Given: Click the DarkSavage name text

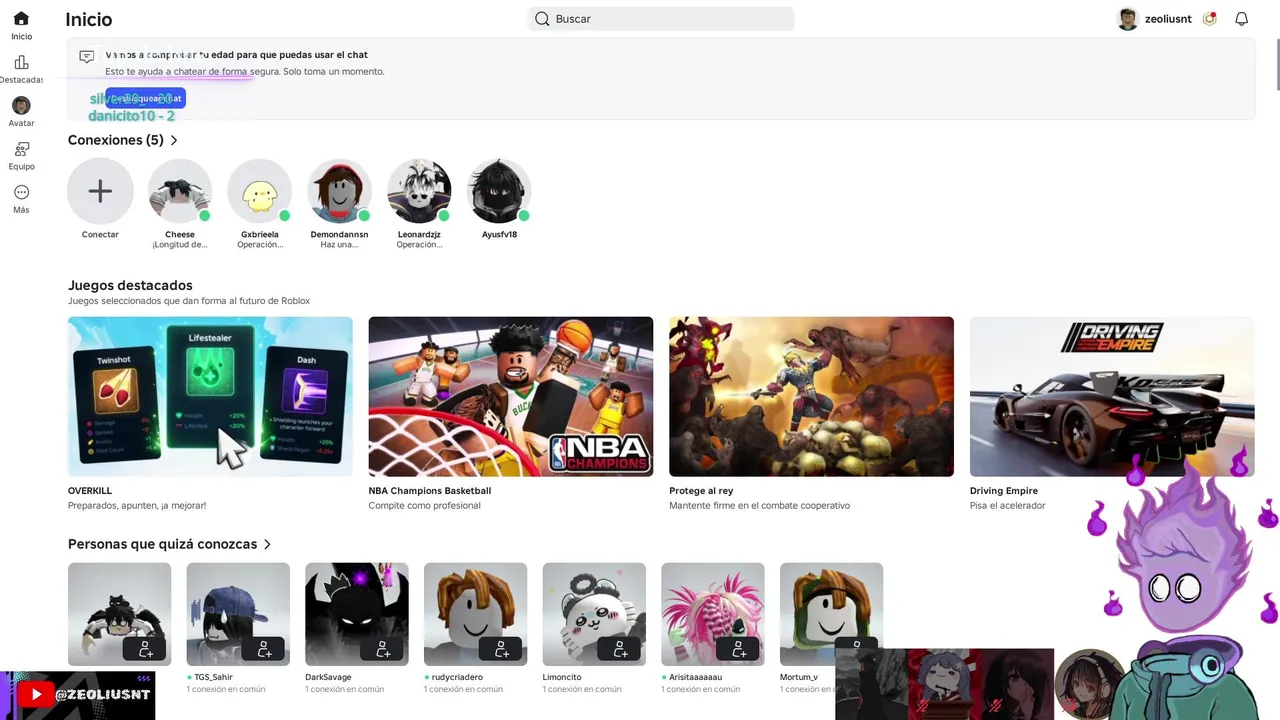Looking at the screenshot, I should pos(328,677).
